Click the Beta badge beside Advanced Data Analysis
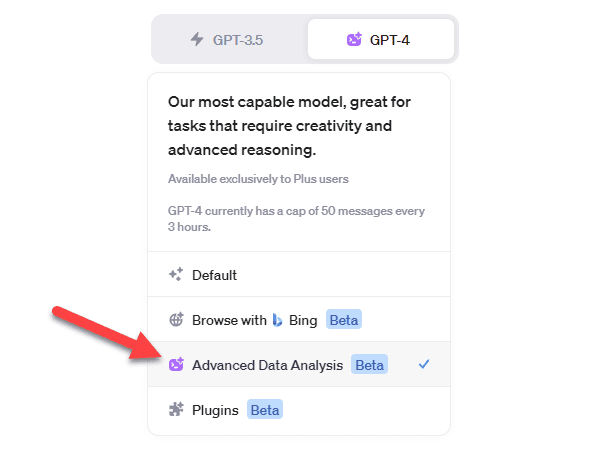 (369, 364)
